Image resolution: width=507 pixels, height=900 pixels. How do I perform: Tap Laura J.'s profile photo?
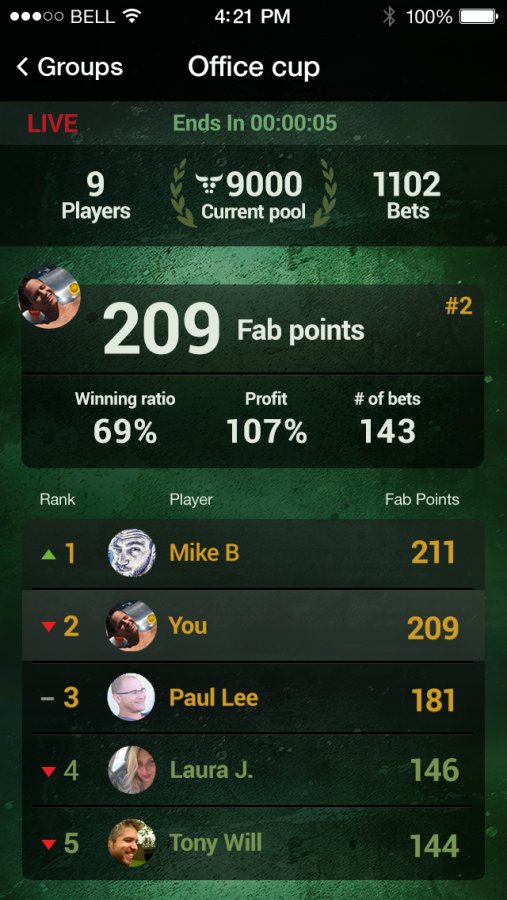[131, 770]
